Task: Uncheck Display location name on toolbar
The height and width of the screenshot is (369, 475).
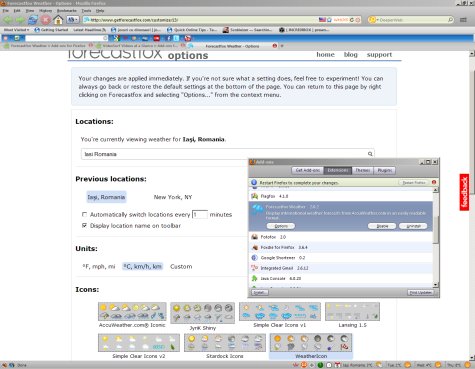Action: (x=84, y=225)
